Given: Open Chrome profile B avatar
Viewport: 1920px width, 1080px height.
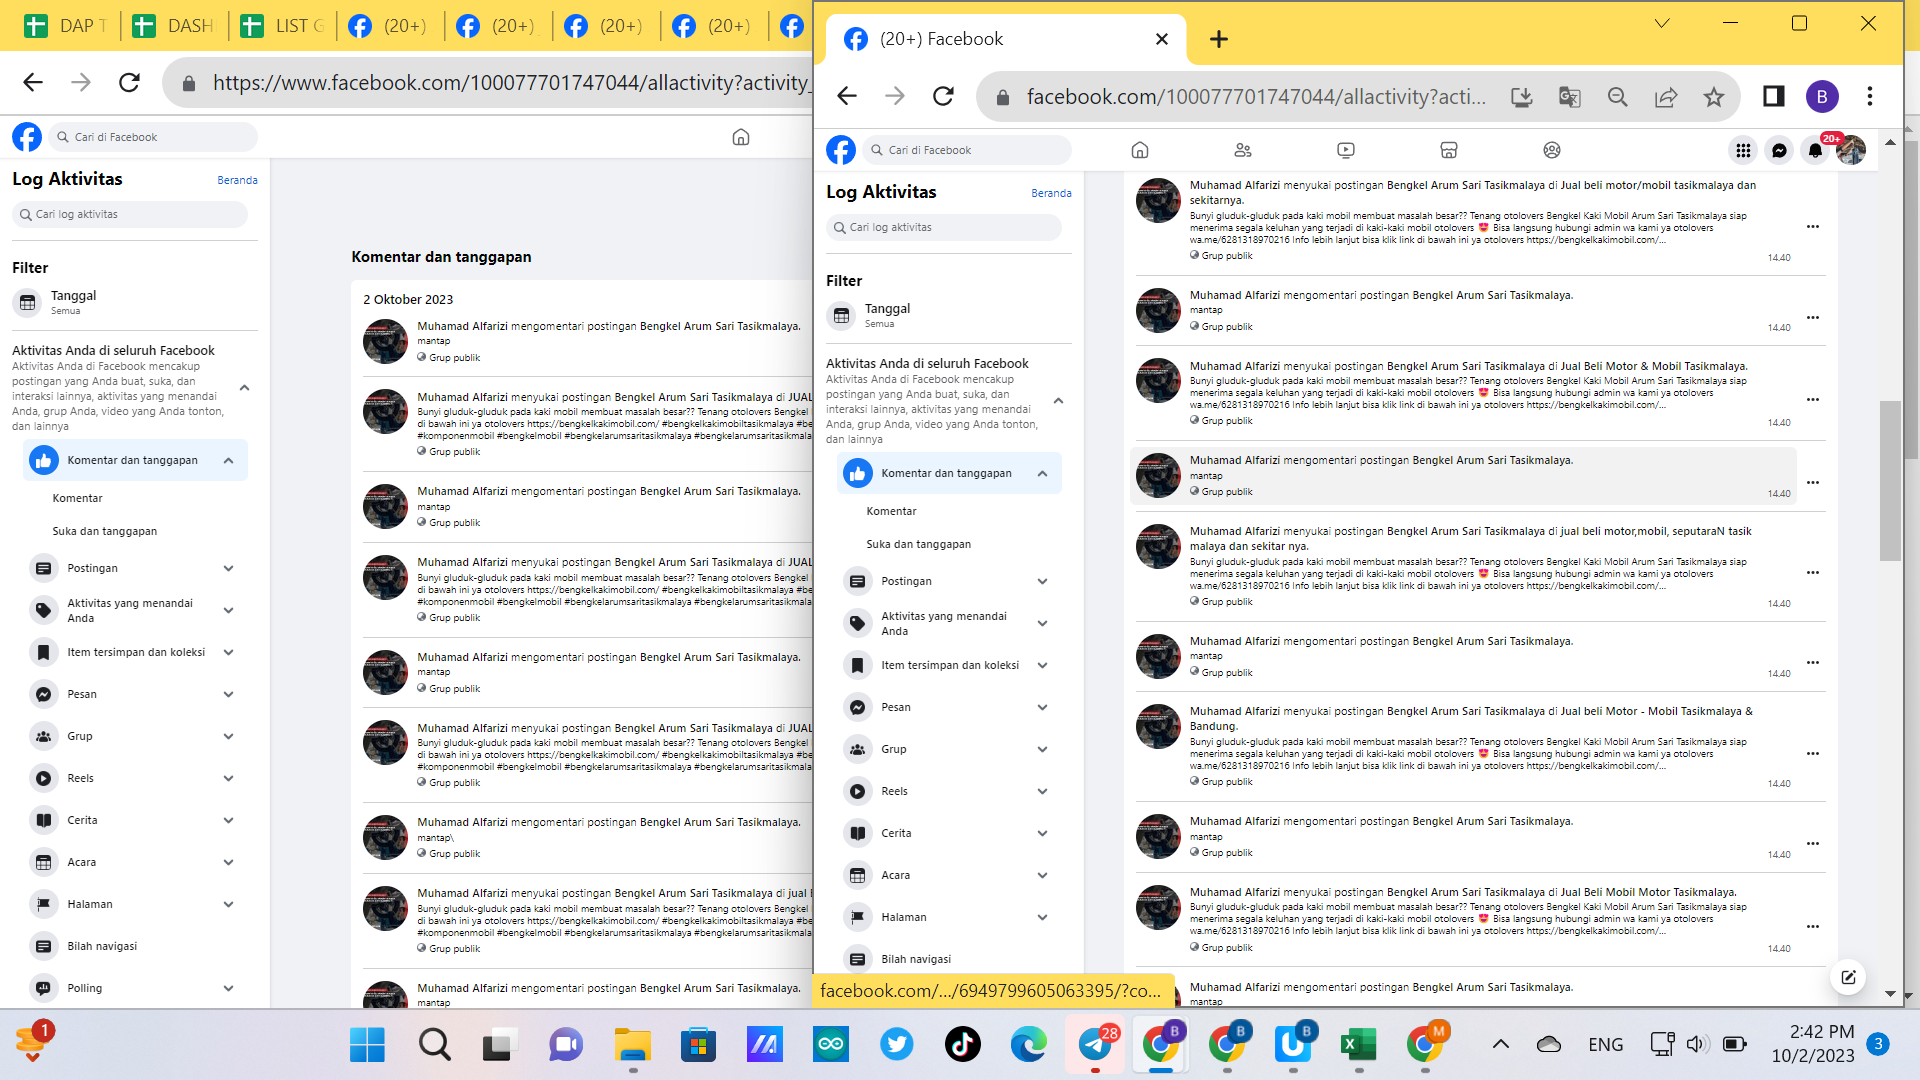Looking at the screenshot, I should tap(1822, 96).
